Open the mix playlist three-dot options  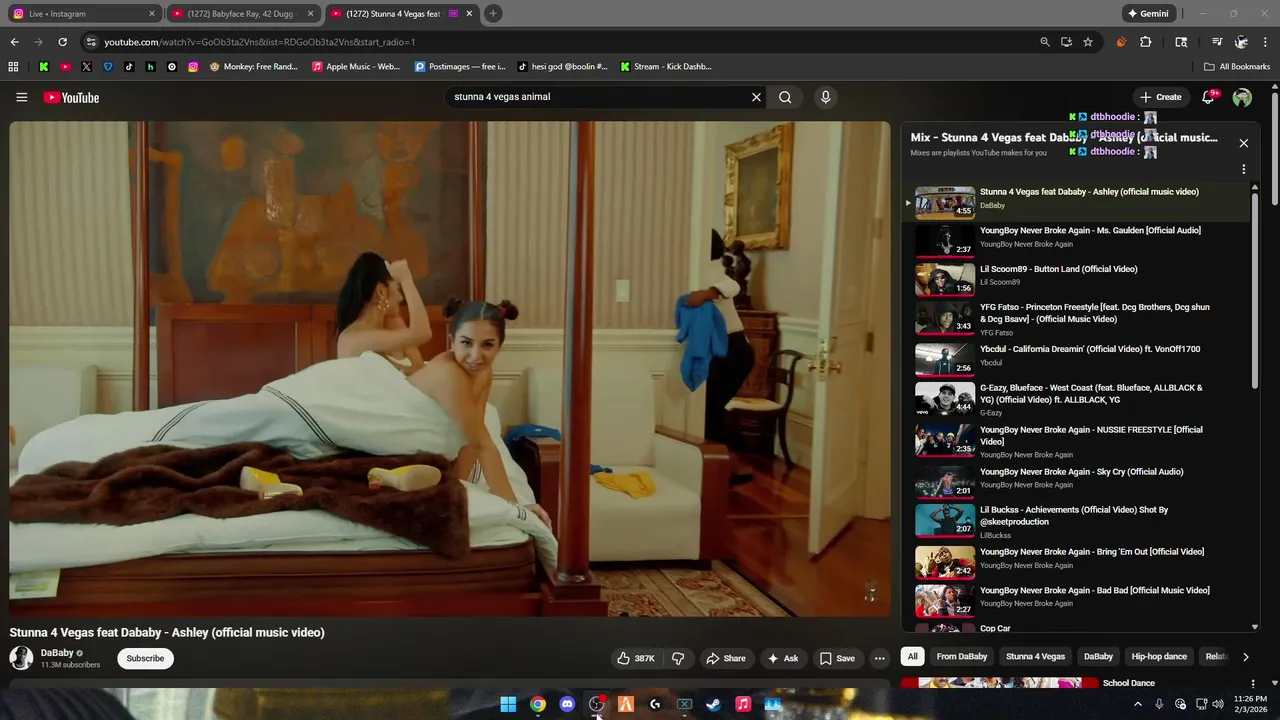click(x=1243, y=169)
